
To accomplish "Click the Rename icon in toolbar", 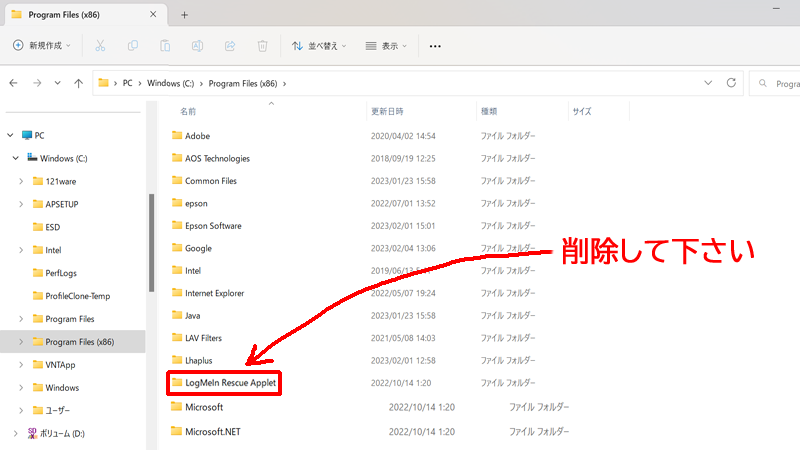I will (198, 46).
